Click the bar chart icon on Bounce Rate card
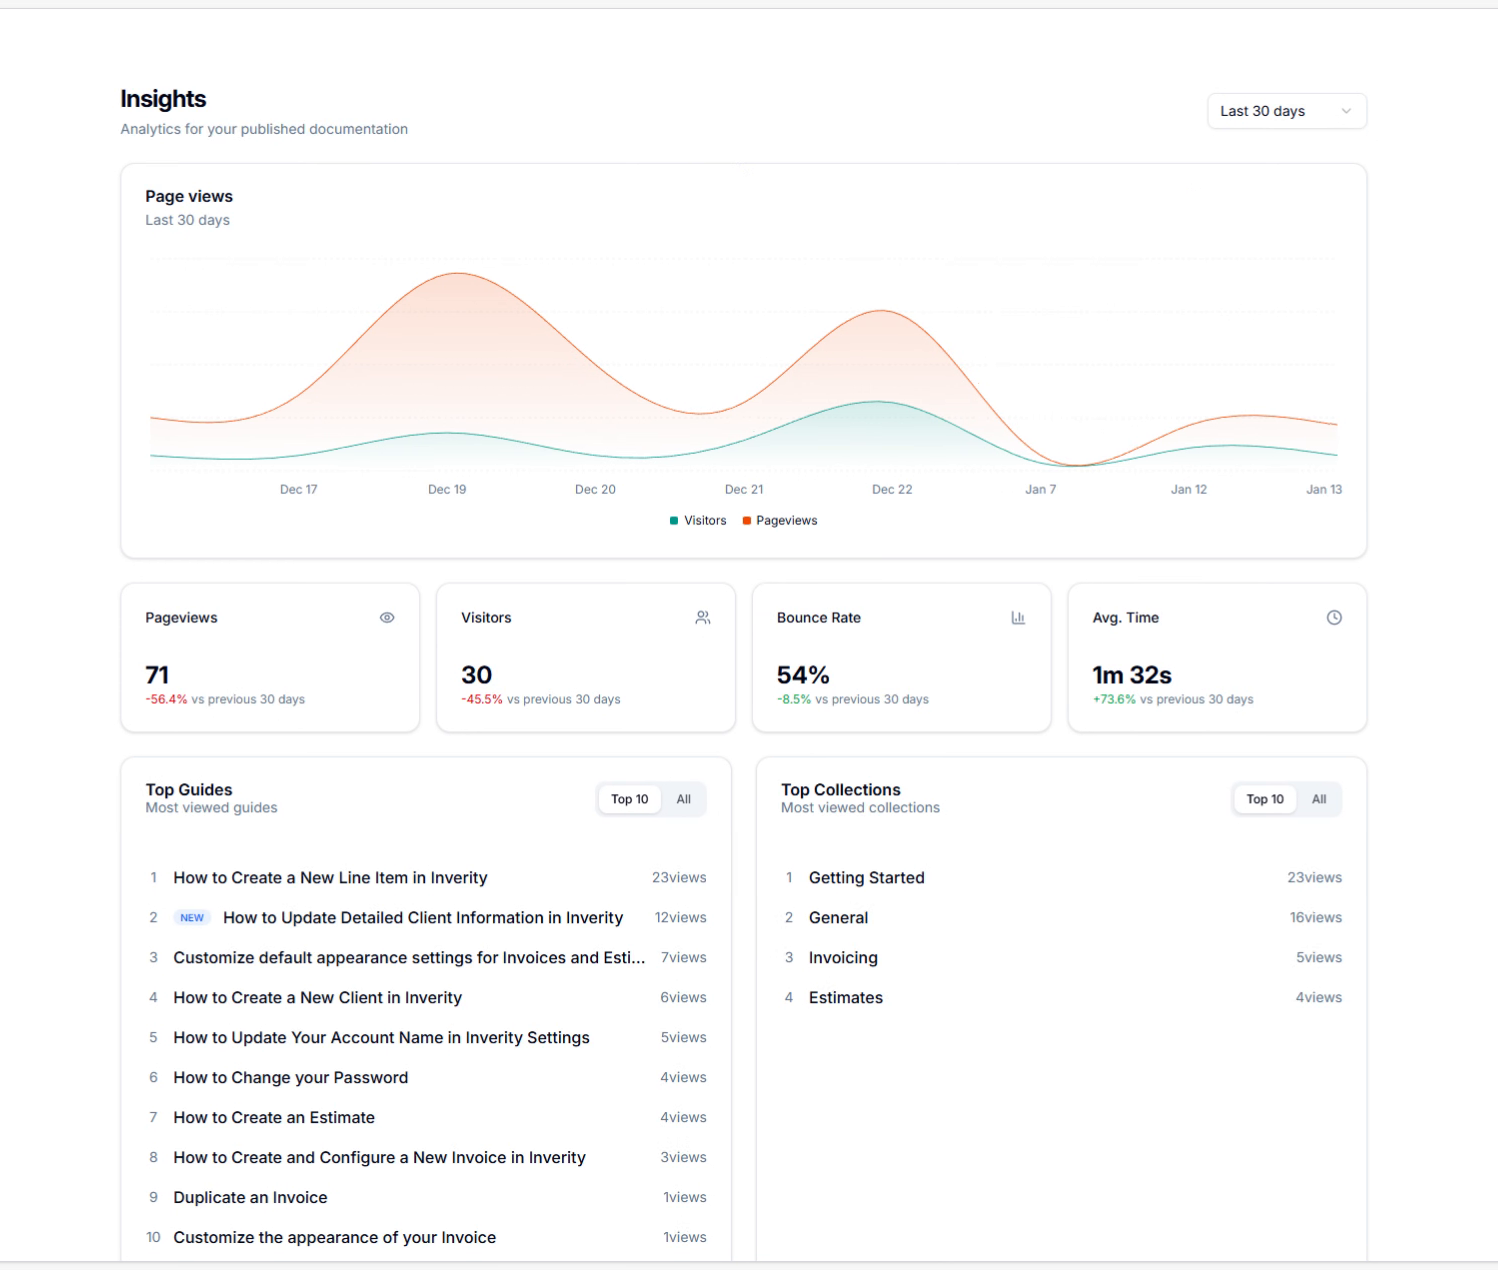1498x1270 pixels. 1018,618
